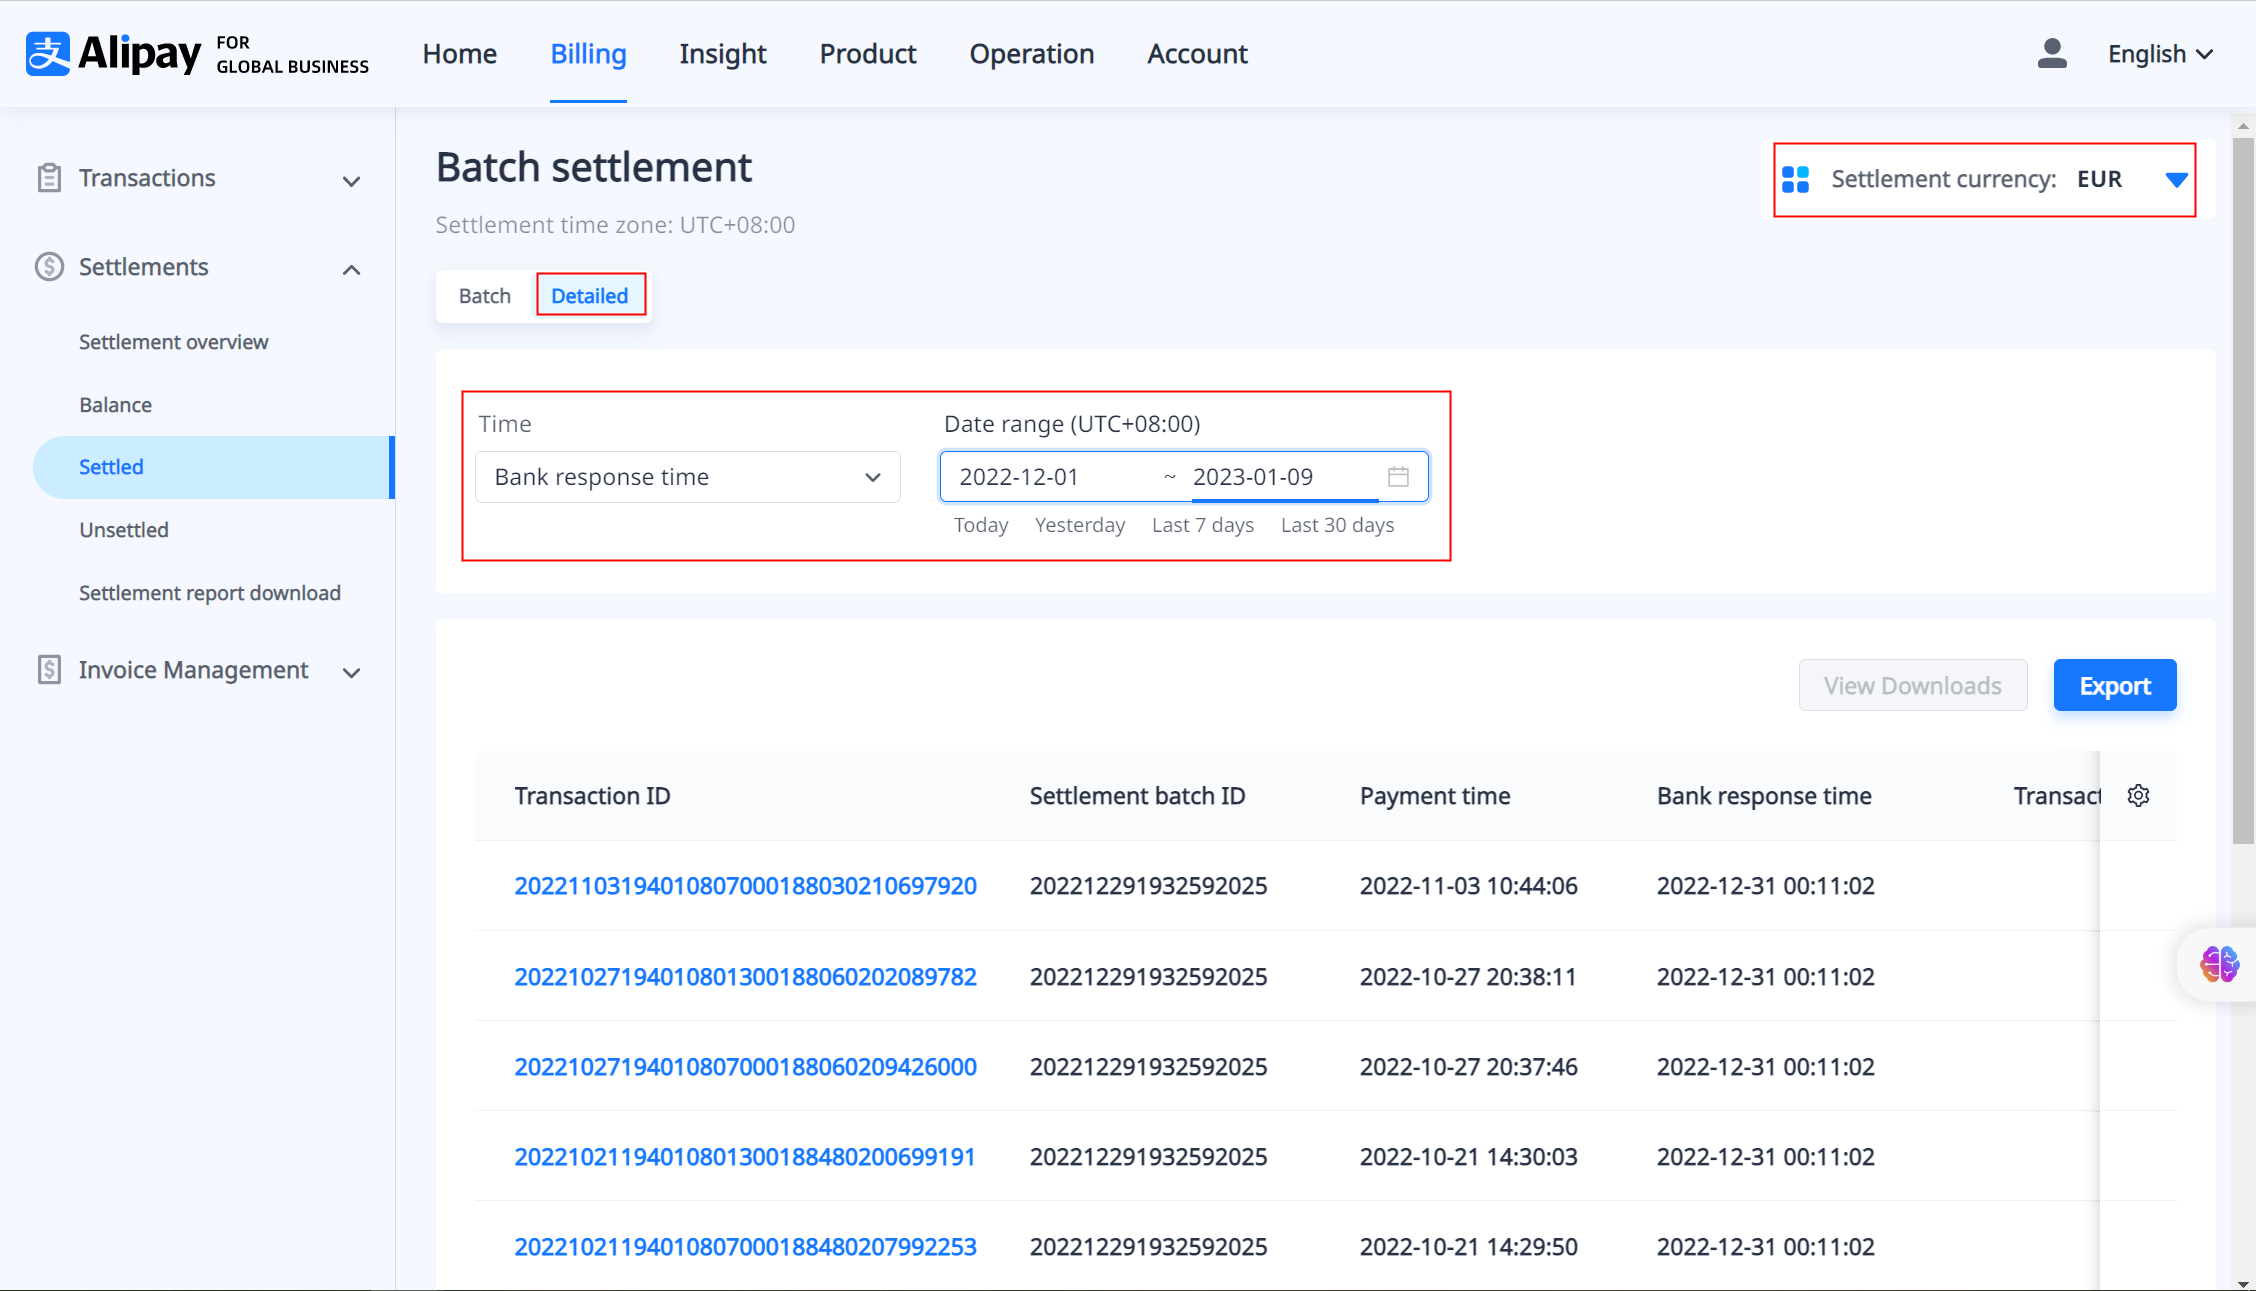Click the colorful brain assistant icon
This screenshot has width=2256, height=1291.
2219,965
